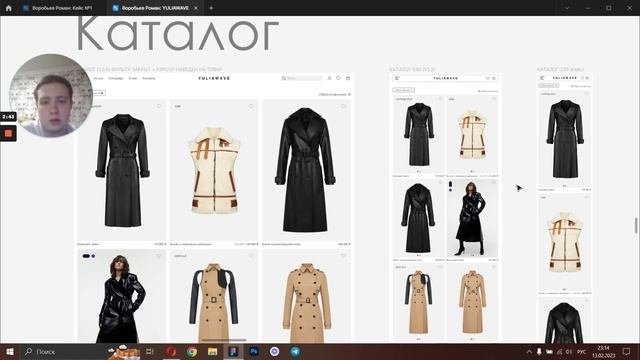Select blue color swatch on model photo card
Image resolution: width=640 pixels, height=360 pixels.
[x=93, y=256]
